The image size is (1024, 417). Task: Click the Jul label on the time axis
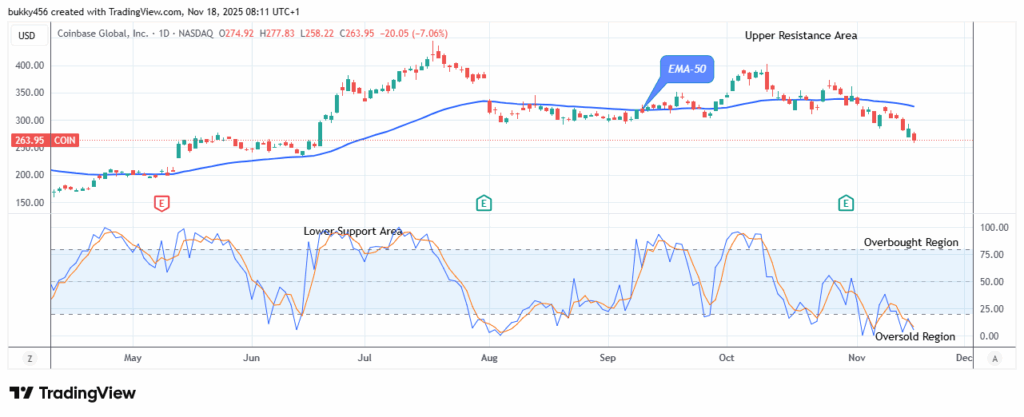point(366,358)
